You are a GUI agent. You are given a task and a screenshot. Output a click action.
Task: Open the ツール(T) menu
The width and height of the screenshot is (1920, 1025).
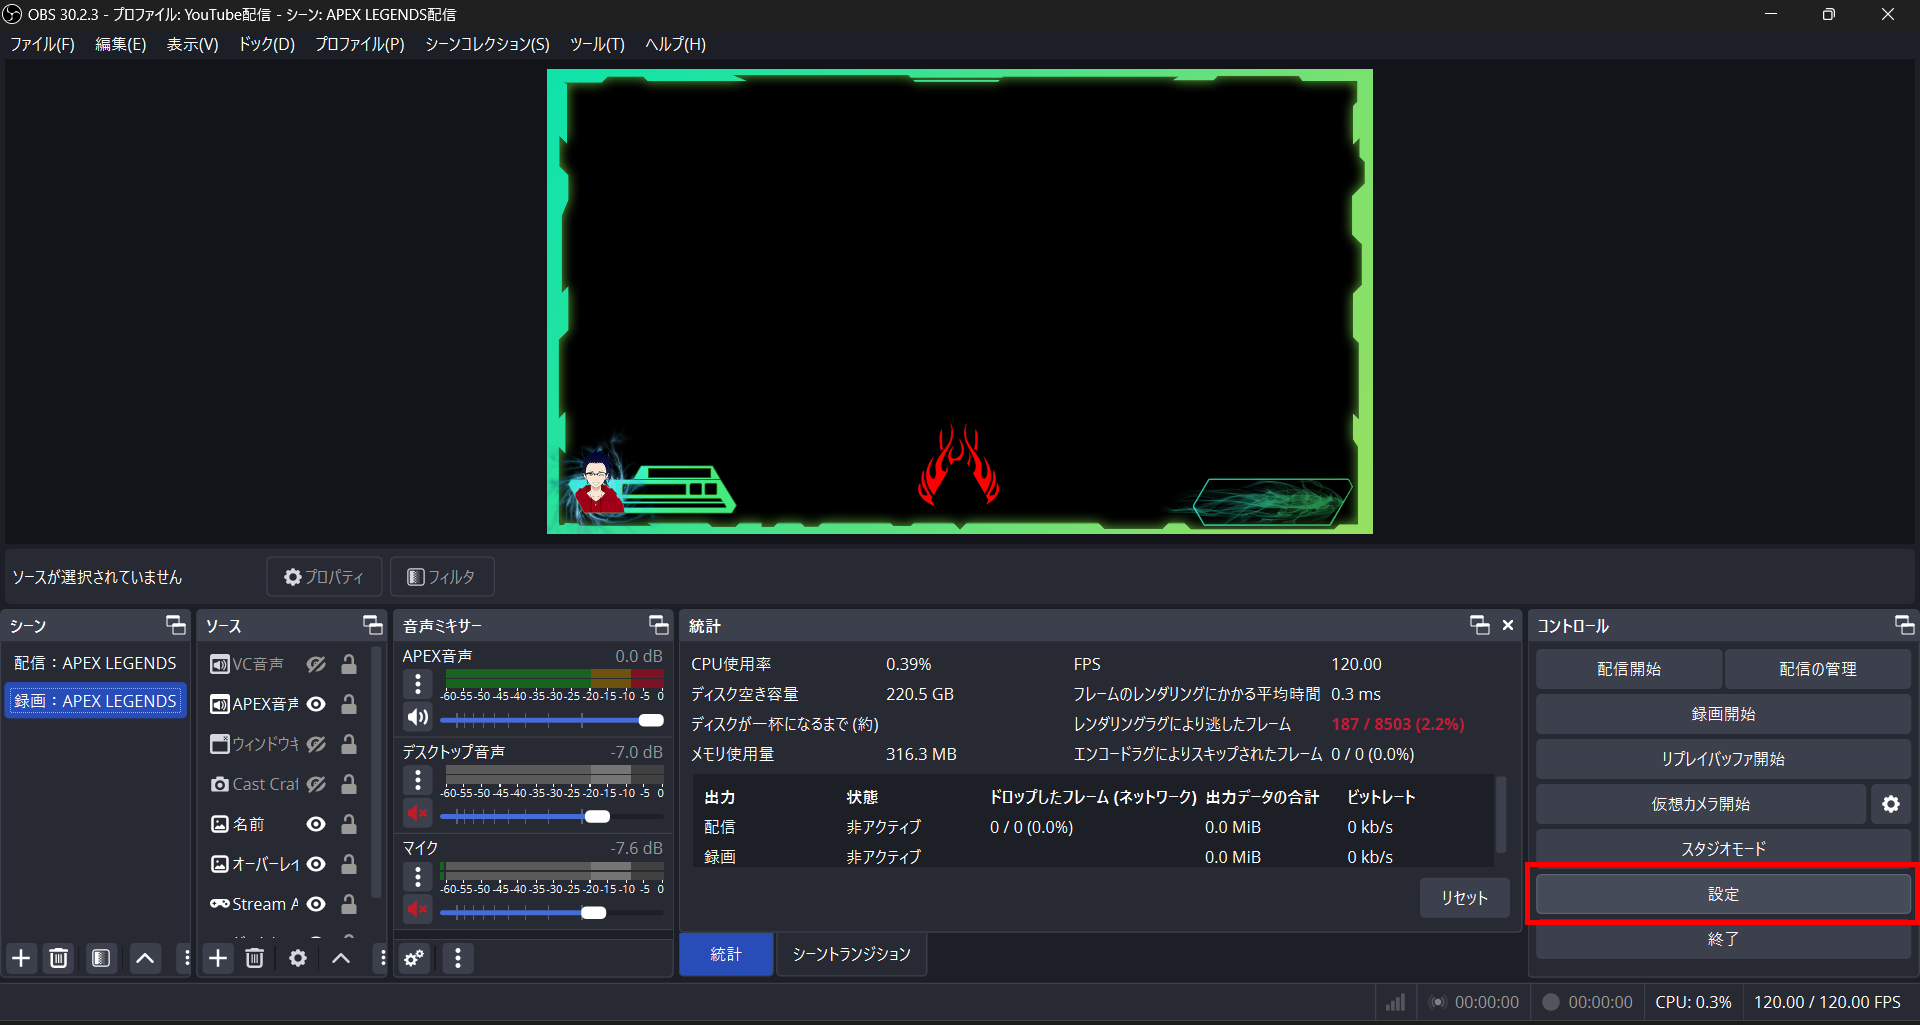point(596,44)
